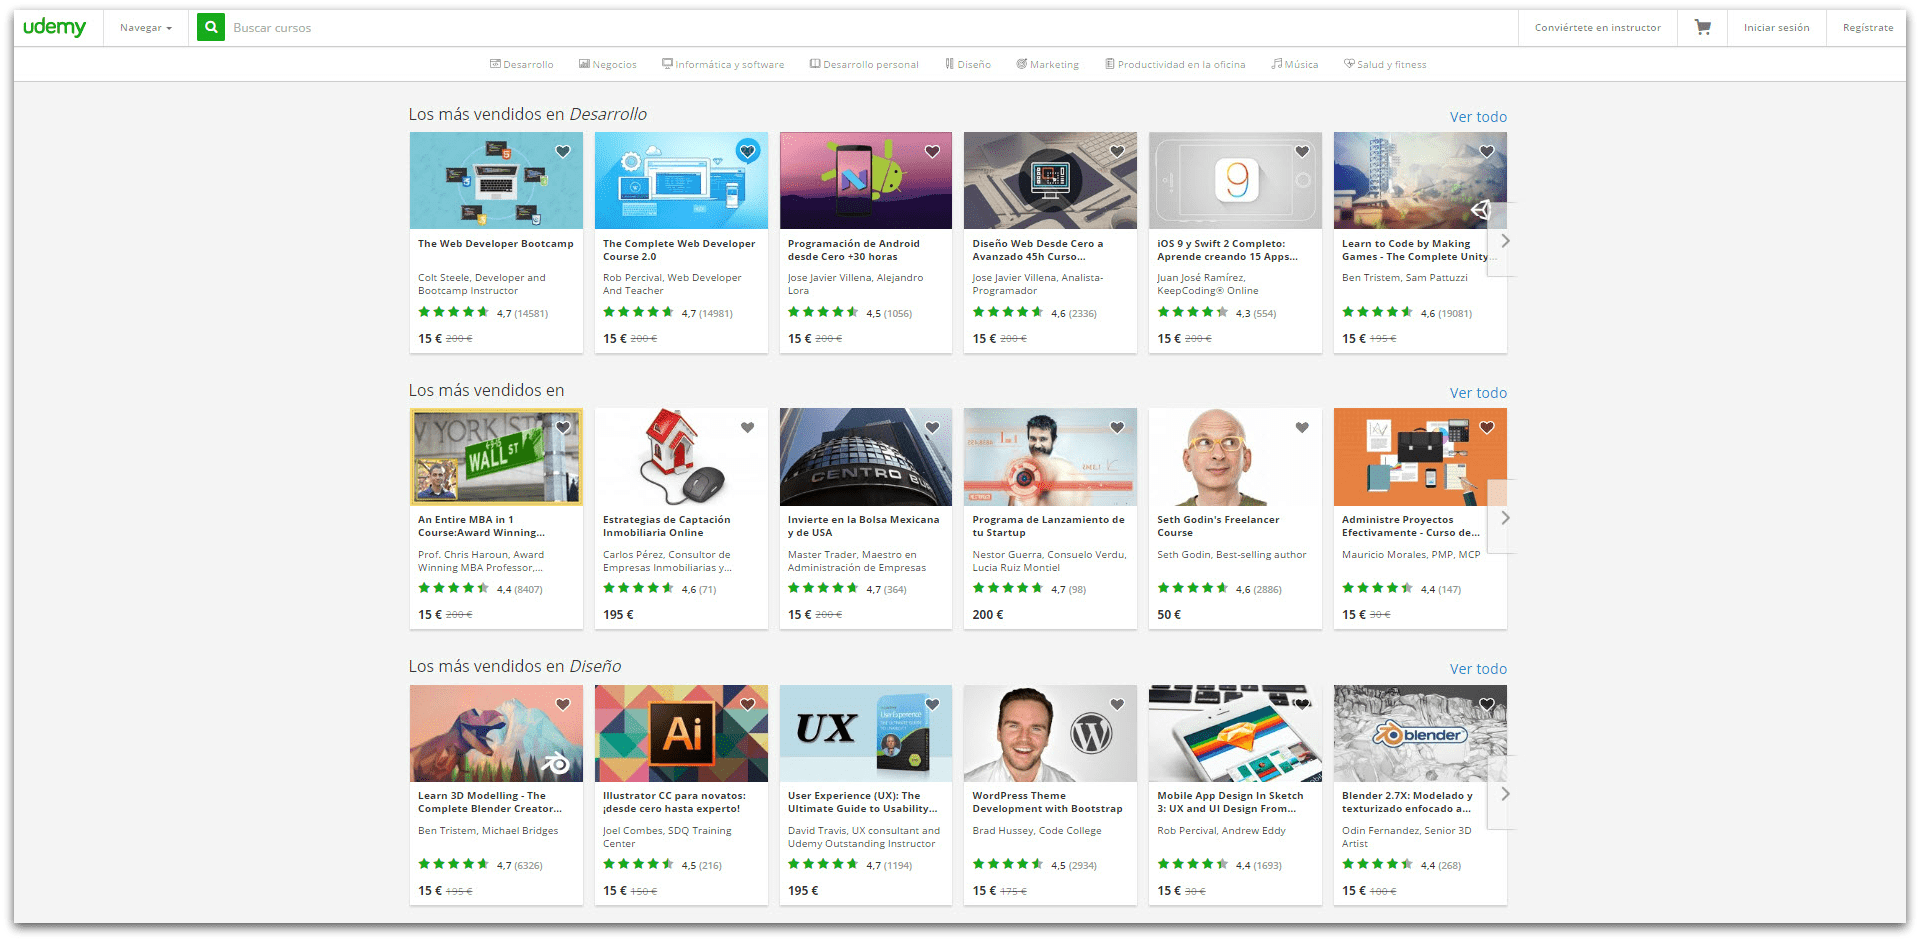
Task: Add Programa de Lanzamiento de tu Startup to wishlist
Action: (1117, 428)
